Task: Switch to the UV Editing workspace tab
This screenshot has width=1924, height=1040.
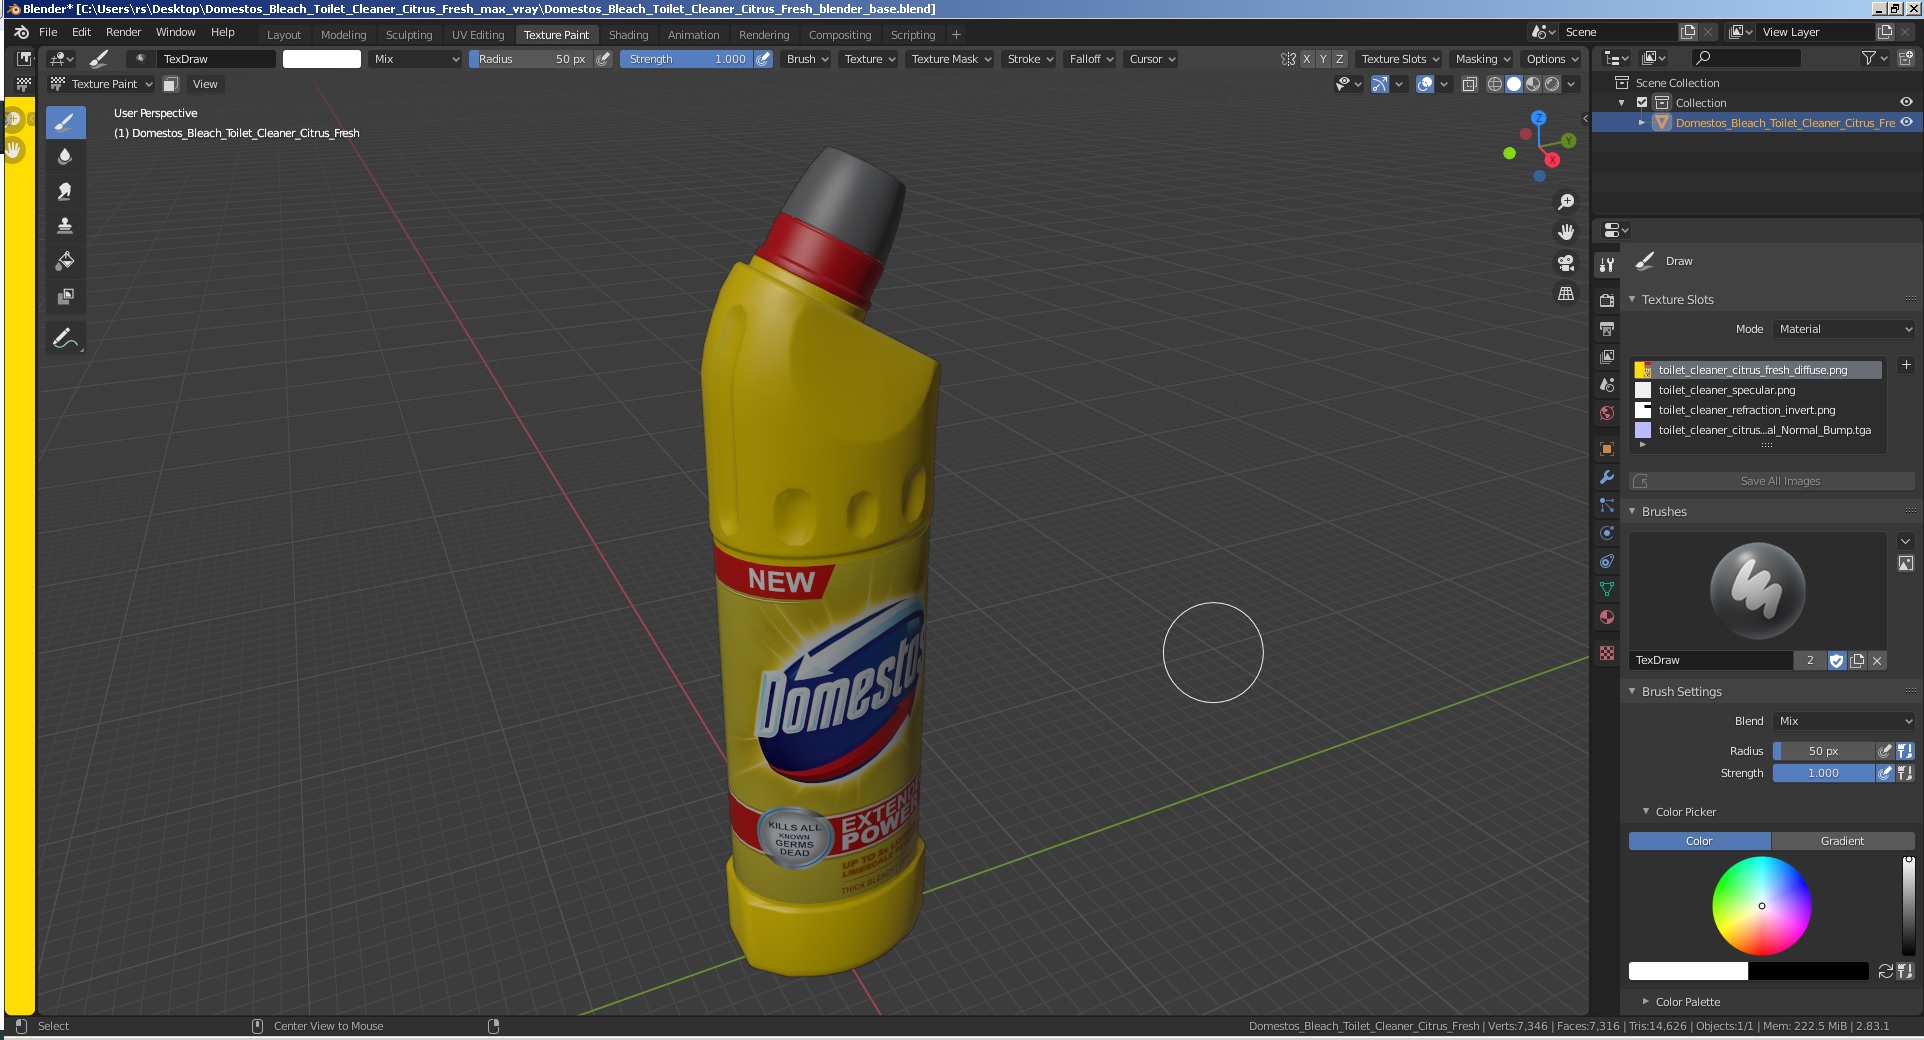Action: click(x=478, y=34)
